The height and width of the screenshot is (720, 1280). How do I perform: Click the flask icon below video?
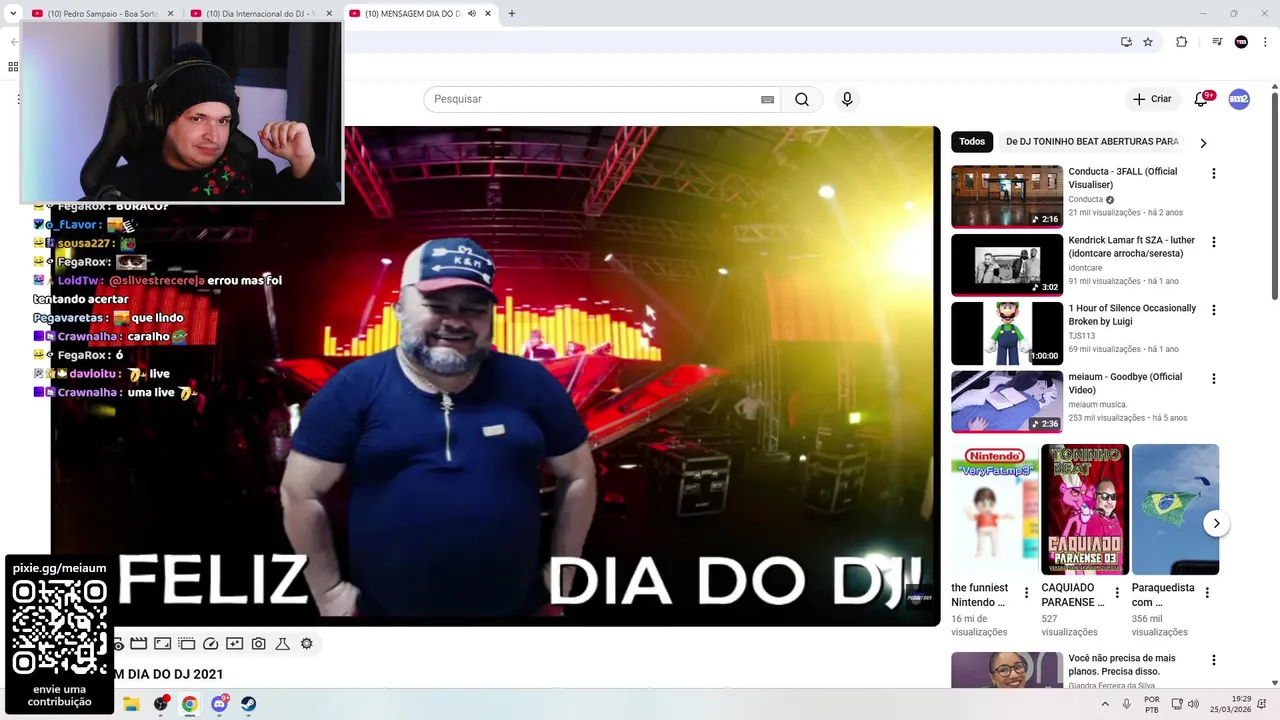tap(283, 644)
